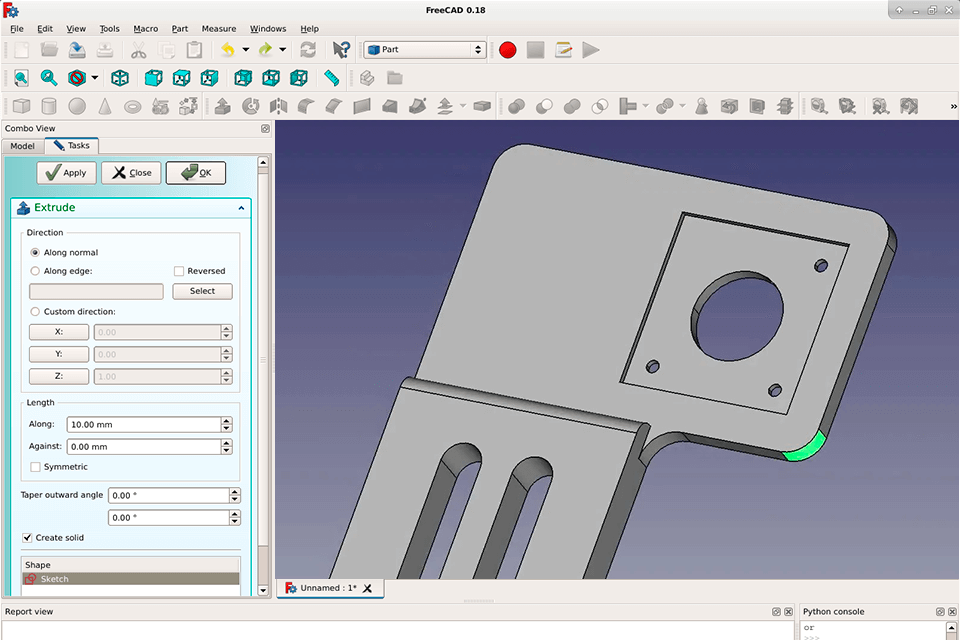The image size is (960, 640).
Task: Enable the Symmetric checkbox
Action: coord(36,467)
